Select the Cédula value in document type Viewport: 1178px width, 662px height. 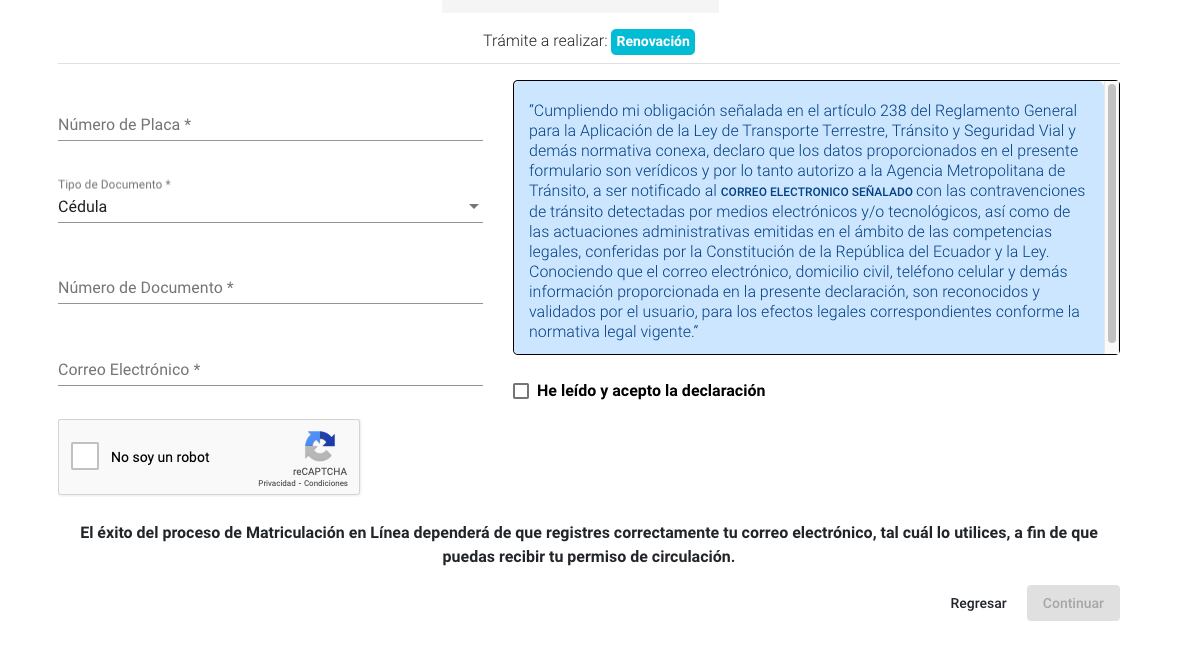83,207
